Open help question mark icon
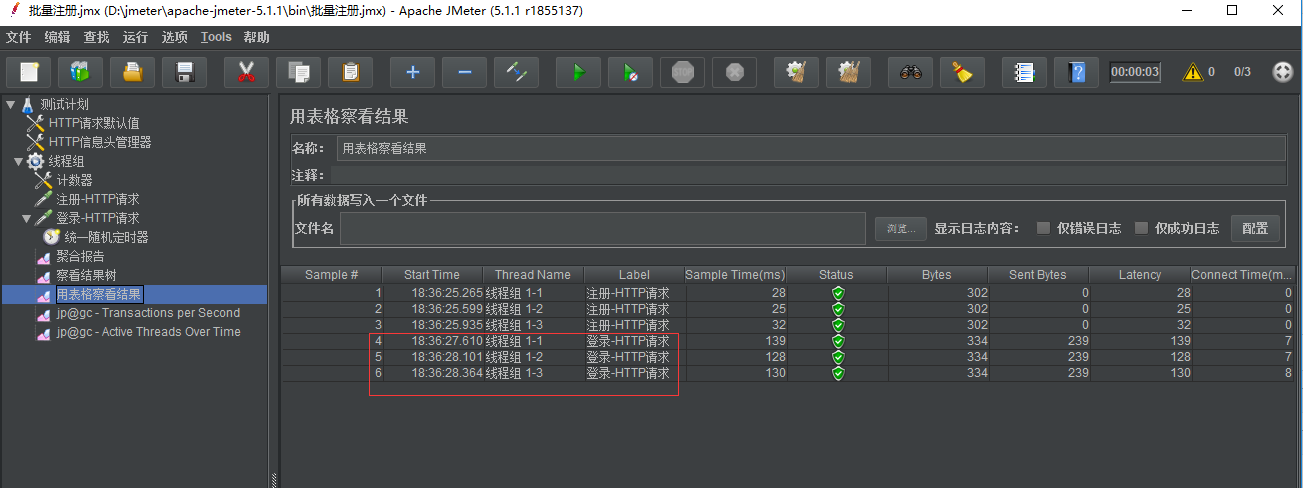The image size is (1303, 488). click(1076, 72)
